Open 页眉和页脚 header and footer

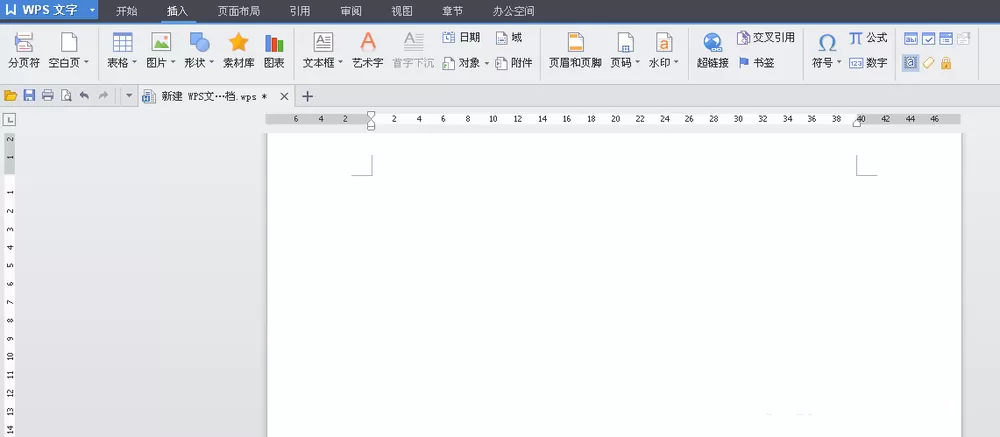(x=575, y=50)
